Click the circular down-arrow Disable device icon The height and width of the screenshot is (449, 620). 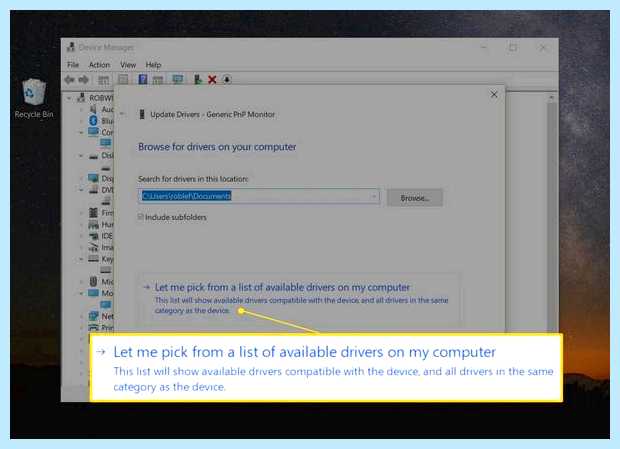(227, 79)
